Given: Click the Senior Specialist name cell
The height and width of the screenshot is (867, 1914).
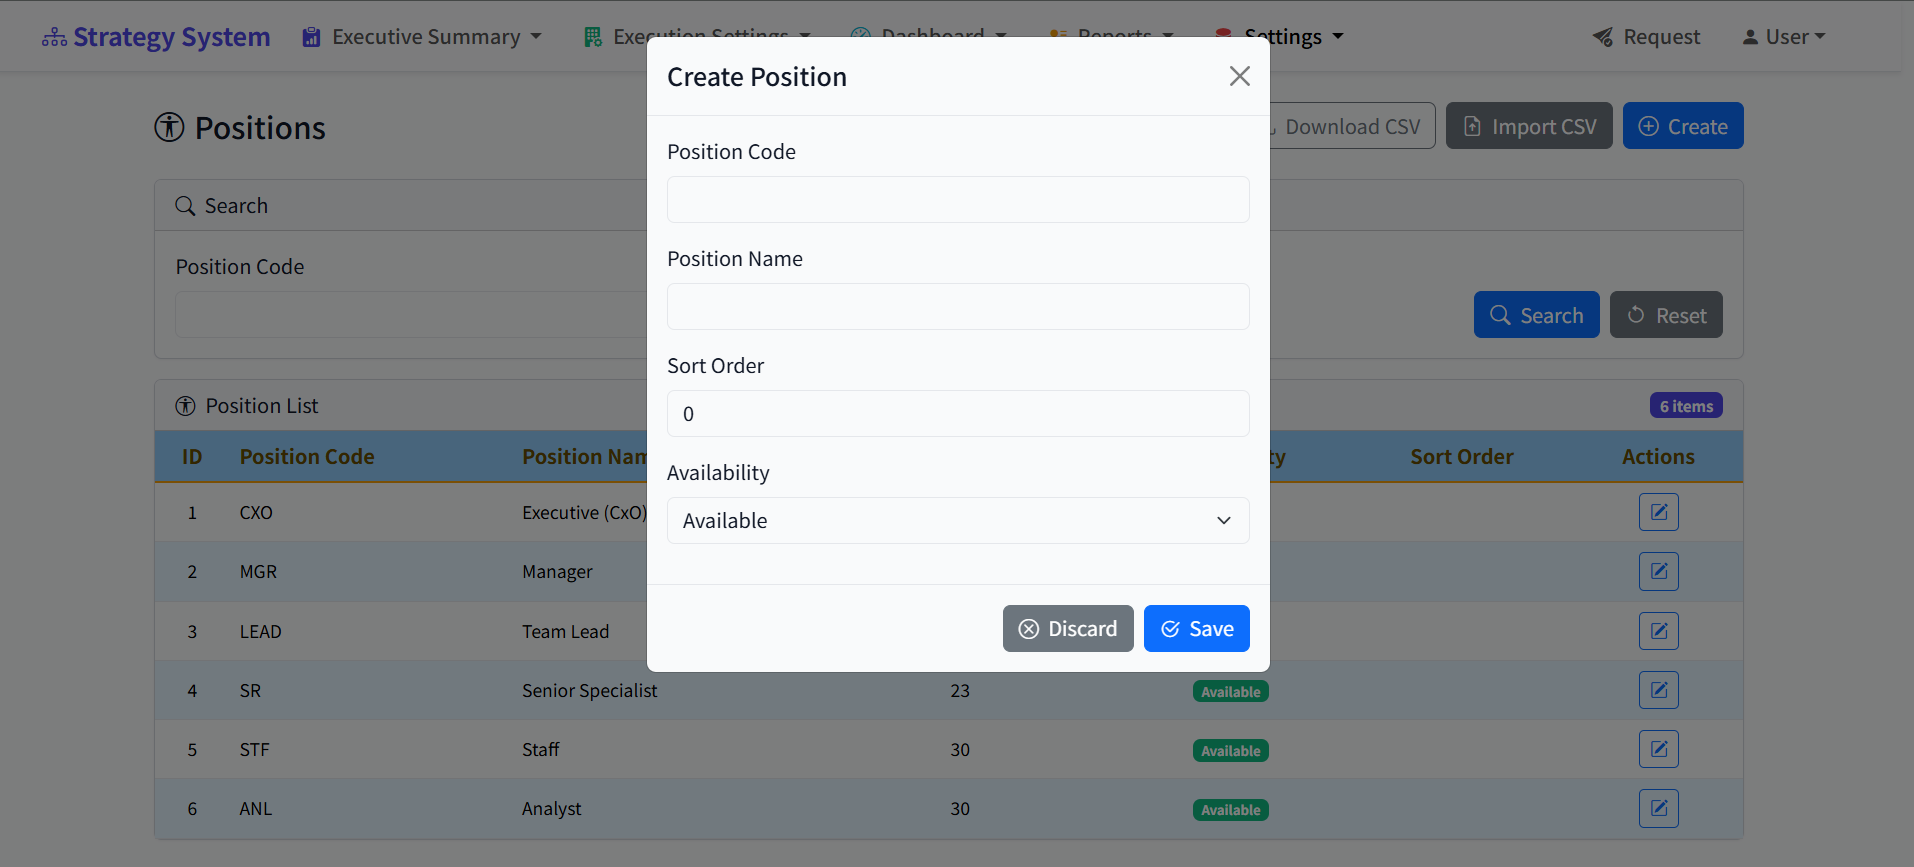Looking at the screenshot, I should (590, 691).
